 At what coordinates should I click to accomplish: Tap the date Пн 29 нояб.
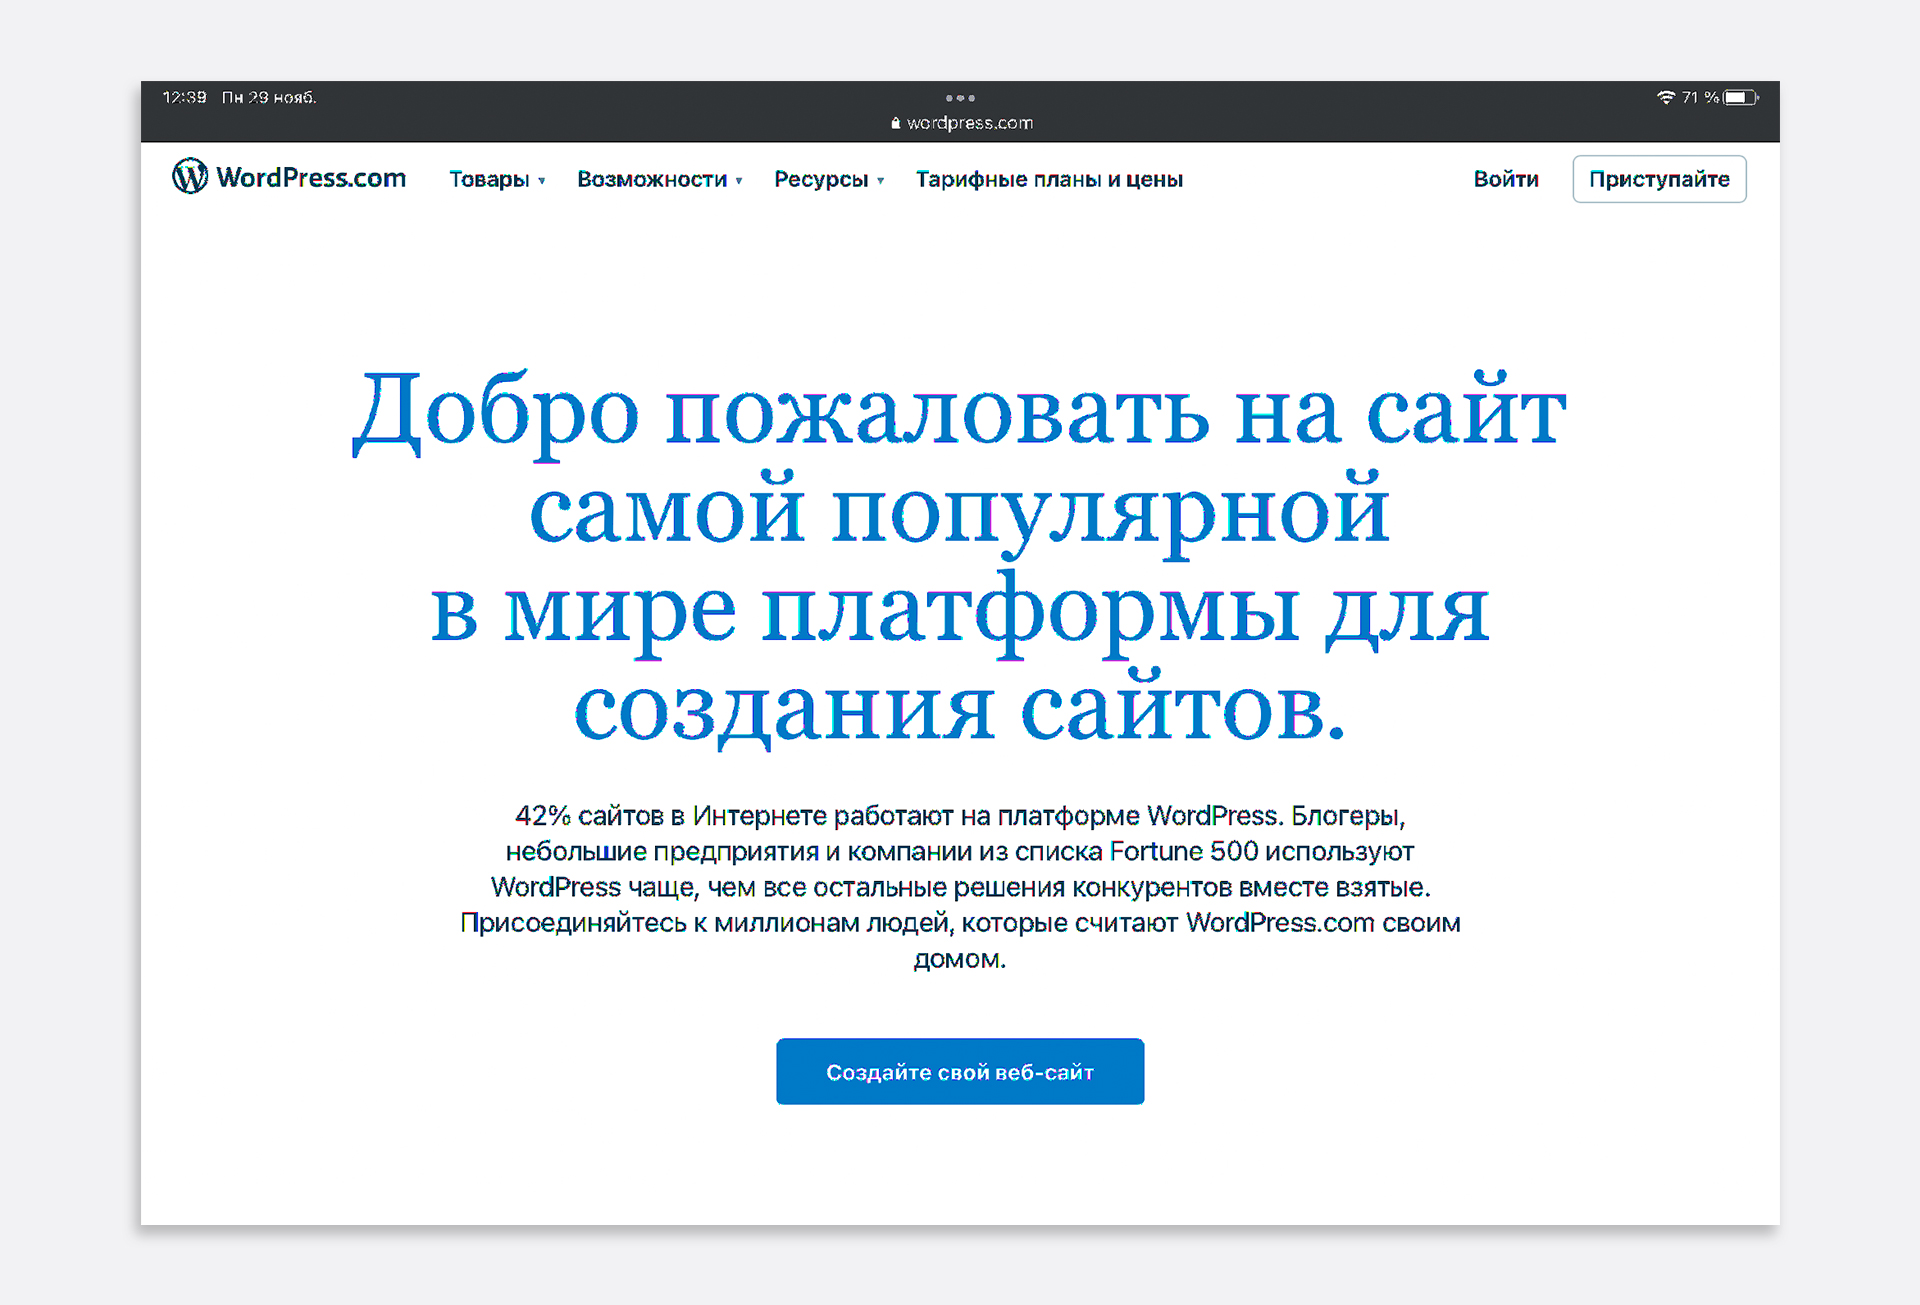pyautogui.click(x=269, y=97)
